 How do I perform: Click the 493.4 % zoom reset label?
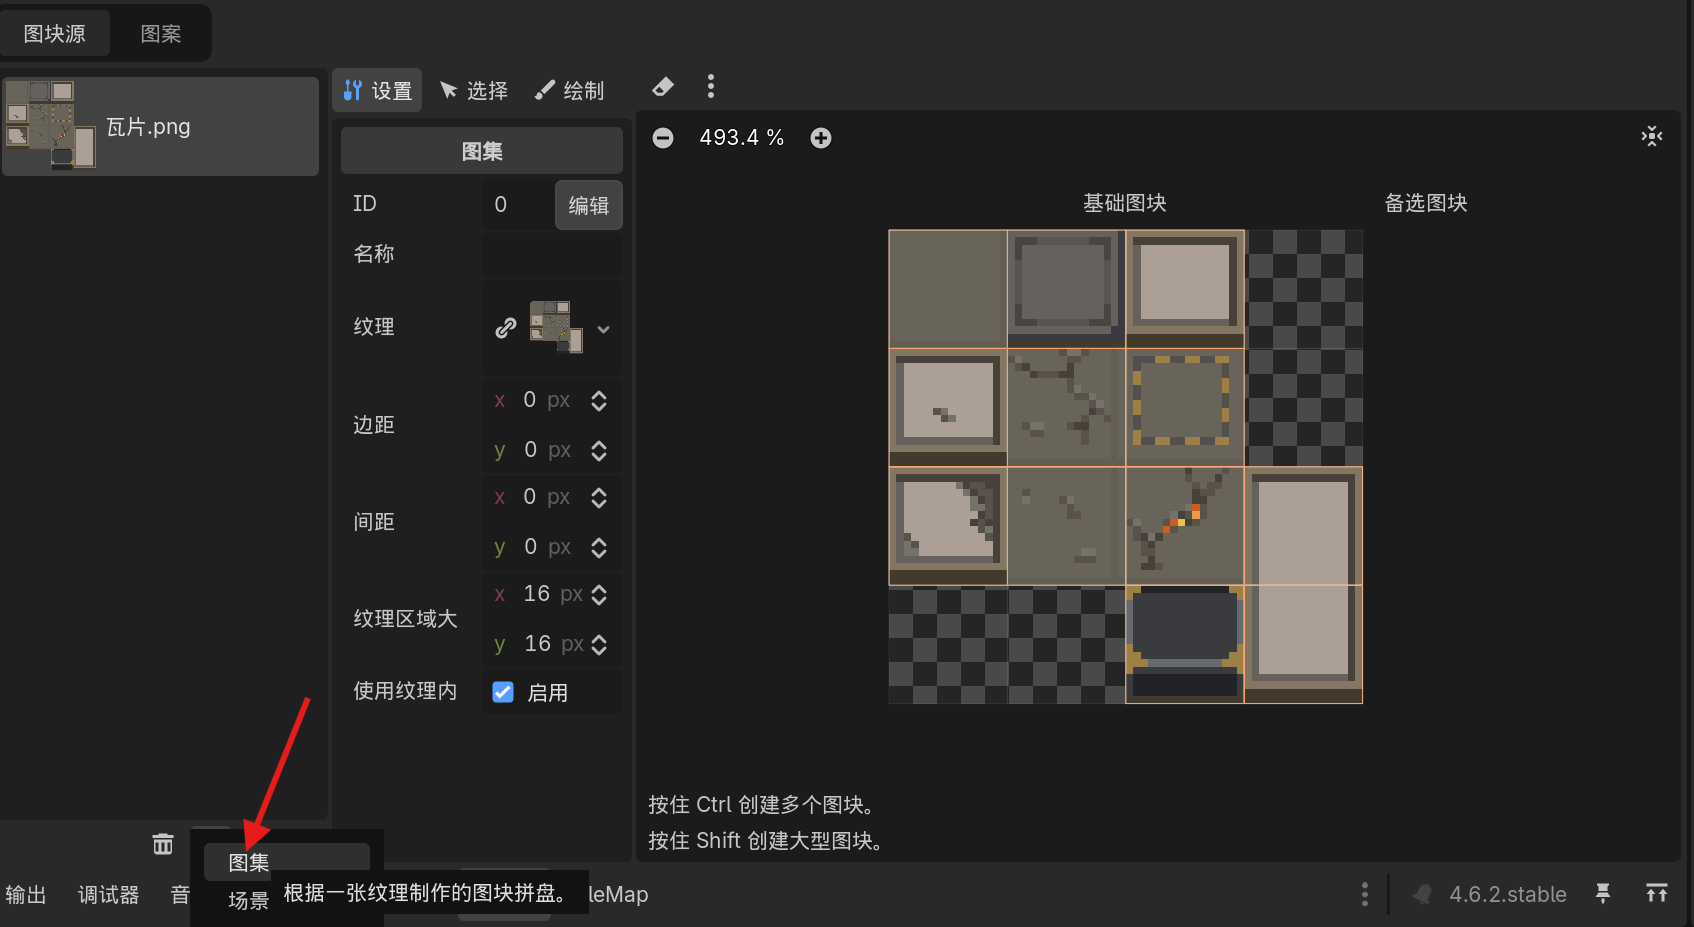click(742, 138)
